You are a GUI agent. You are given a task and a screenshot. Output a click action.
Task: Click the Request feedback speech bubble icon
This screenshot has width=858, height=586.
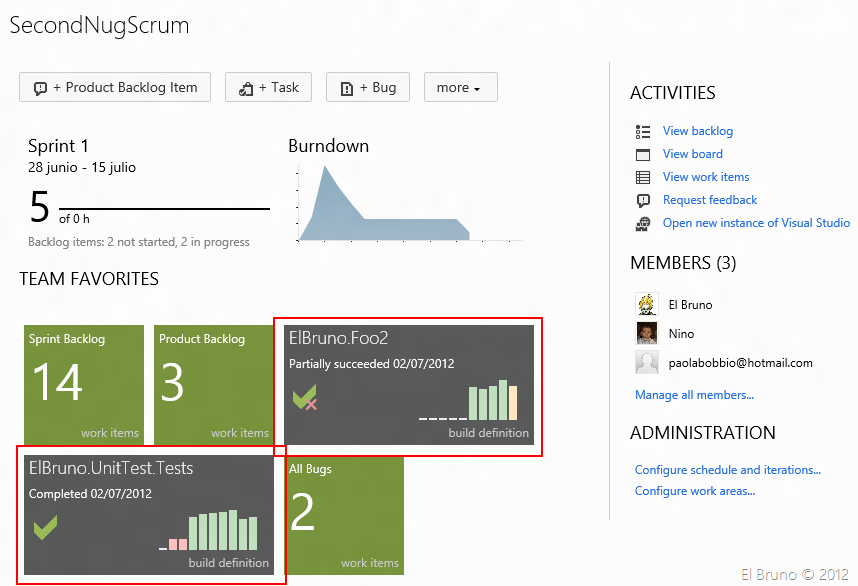(x=643, y=200)
